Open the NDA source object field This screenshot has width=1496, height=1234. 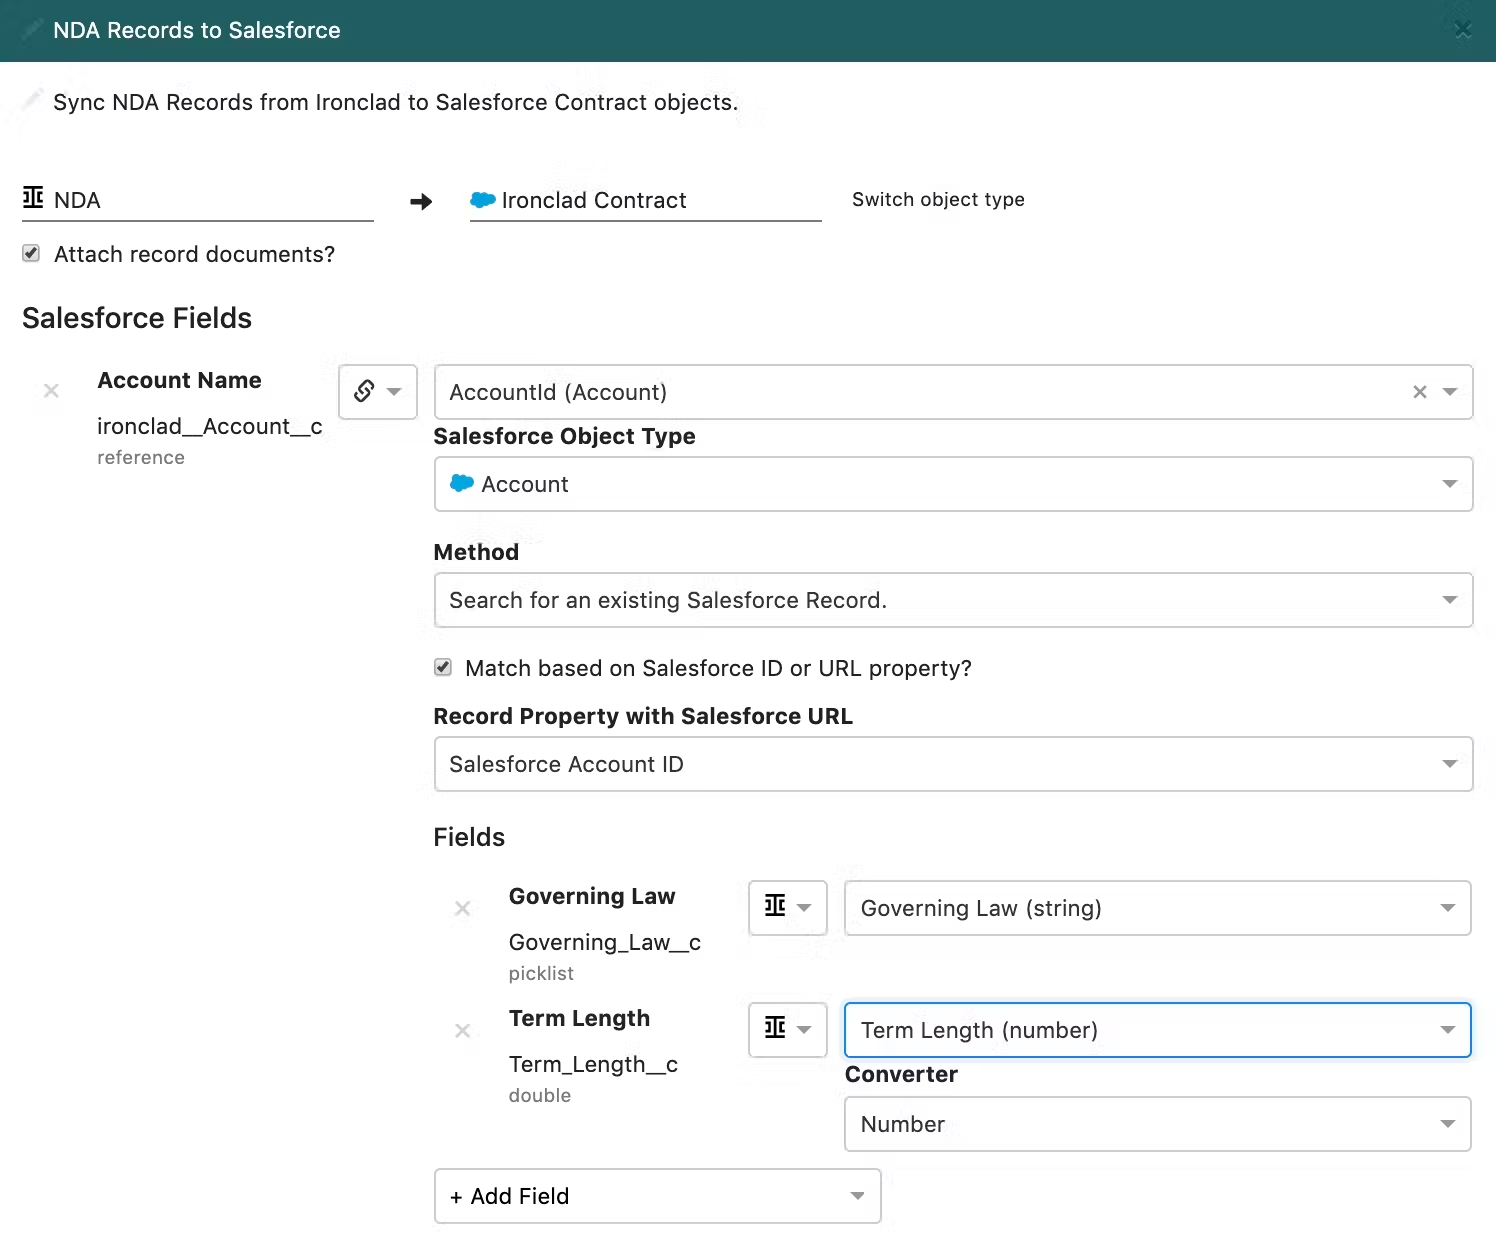point(198,200)
